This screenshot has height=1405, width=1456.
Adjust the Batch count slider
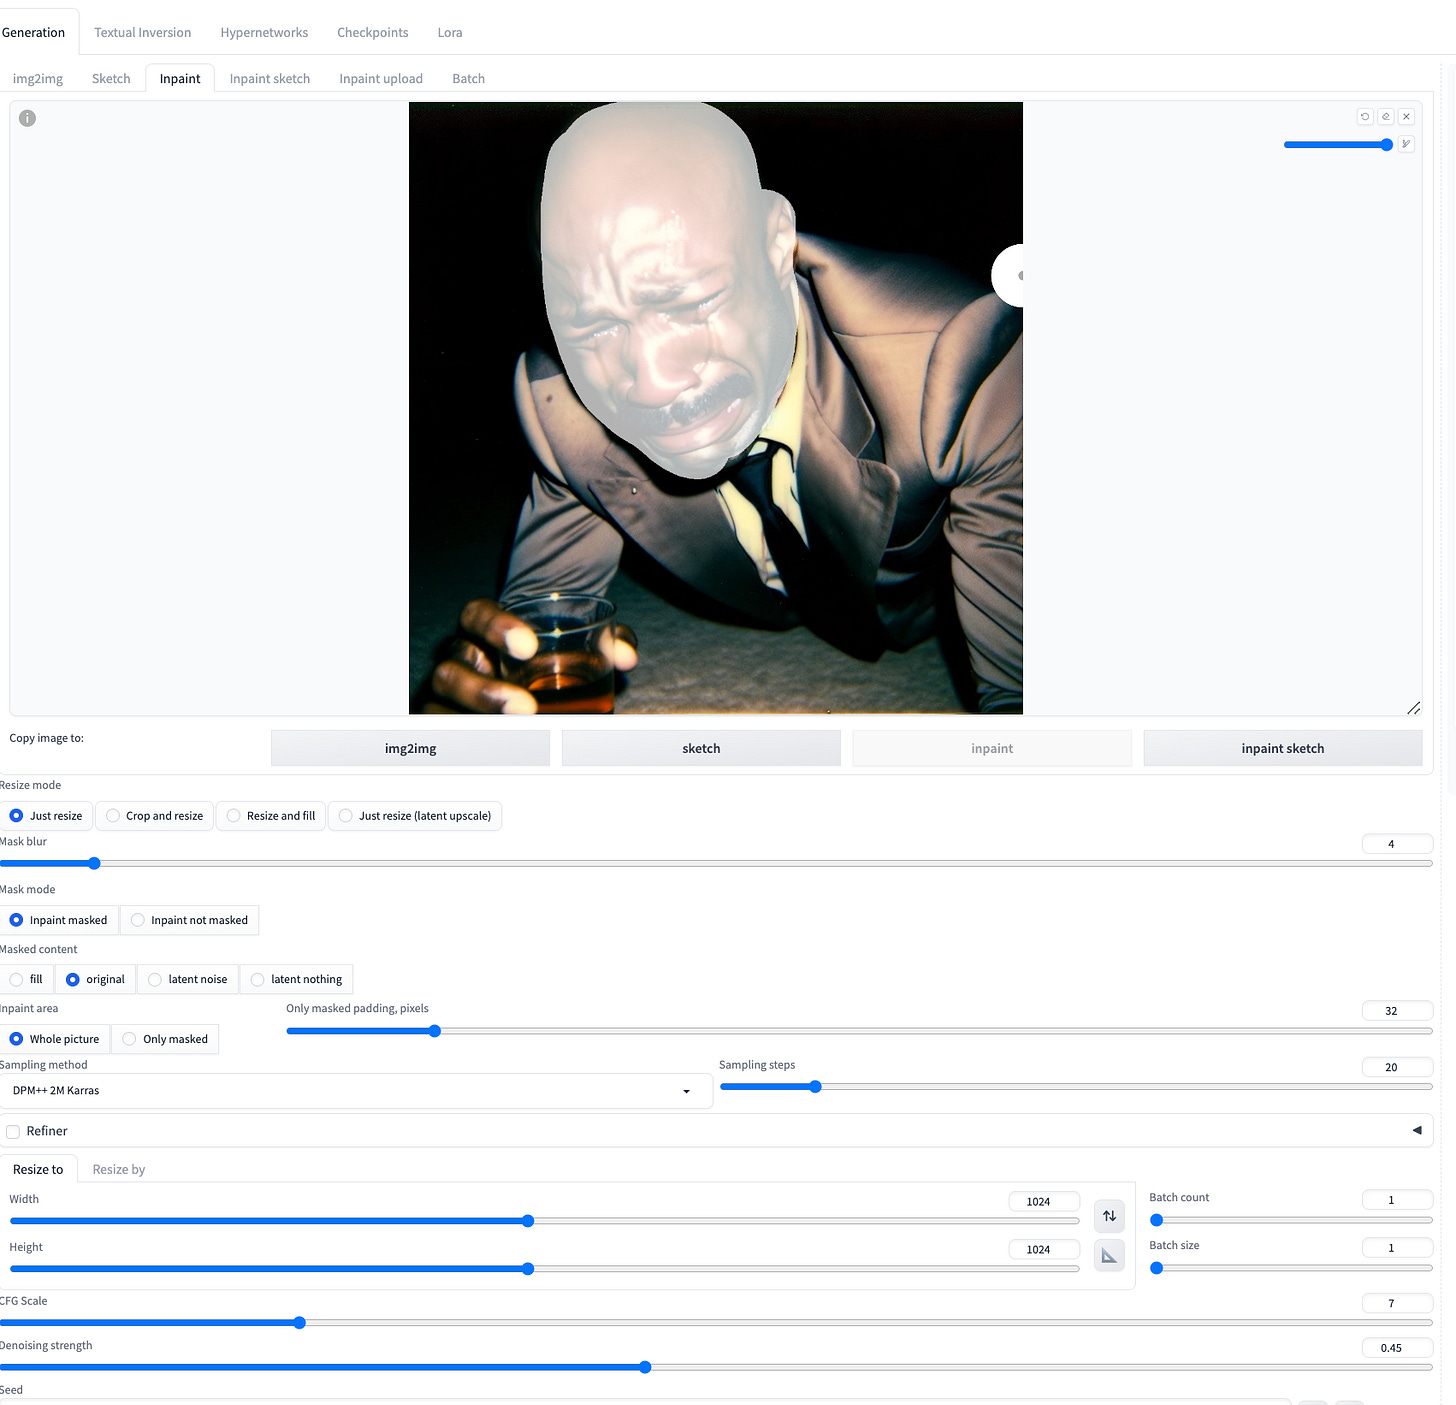point(1291,1220)
